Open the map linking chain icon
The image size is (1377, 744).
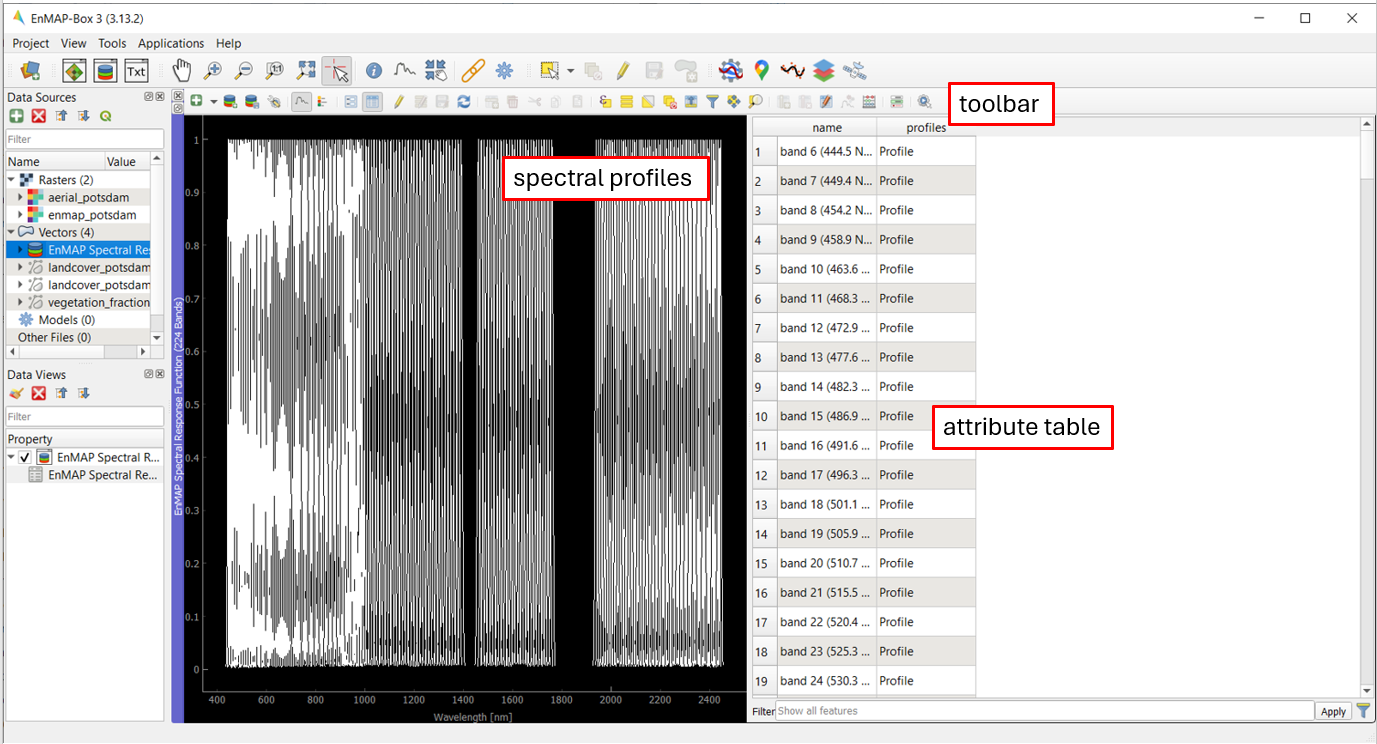pyautogui.click(x=473, y=70)
